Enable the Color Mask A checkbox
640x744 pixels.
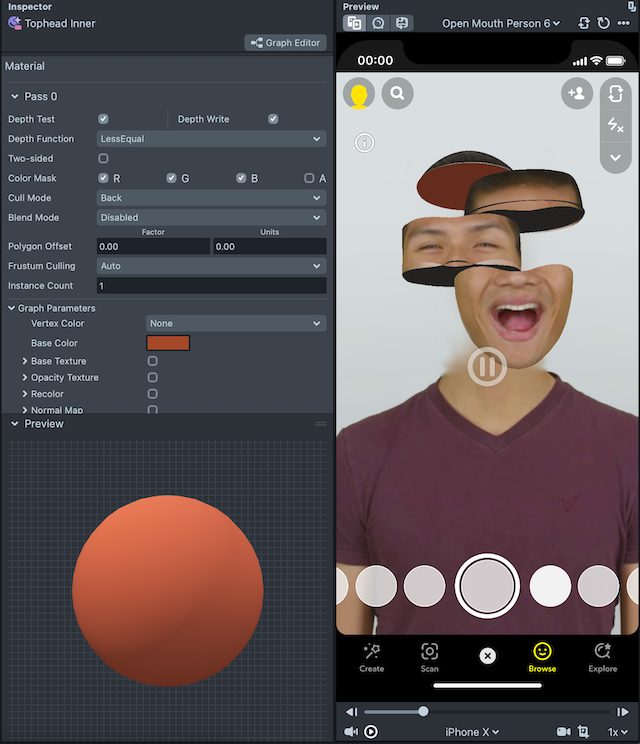point(309,178)
